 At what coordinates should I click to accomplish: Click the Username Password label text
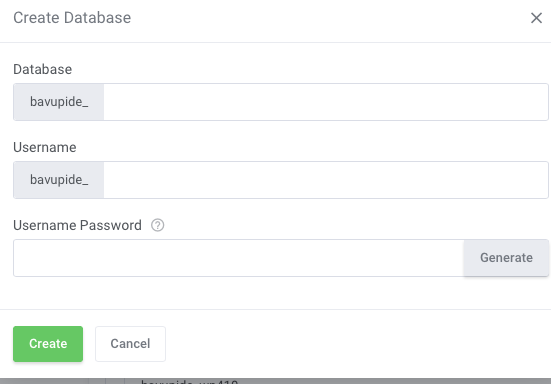pyautogui.click(x=77, y=226)
